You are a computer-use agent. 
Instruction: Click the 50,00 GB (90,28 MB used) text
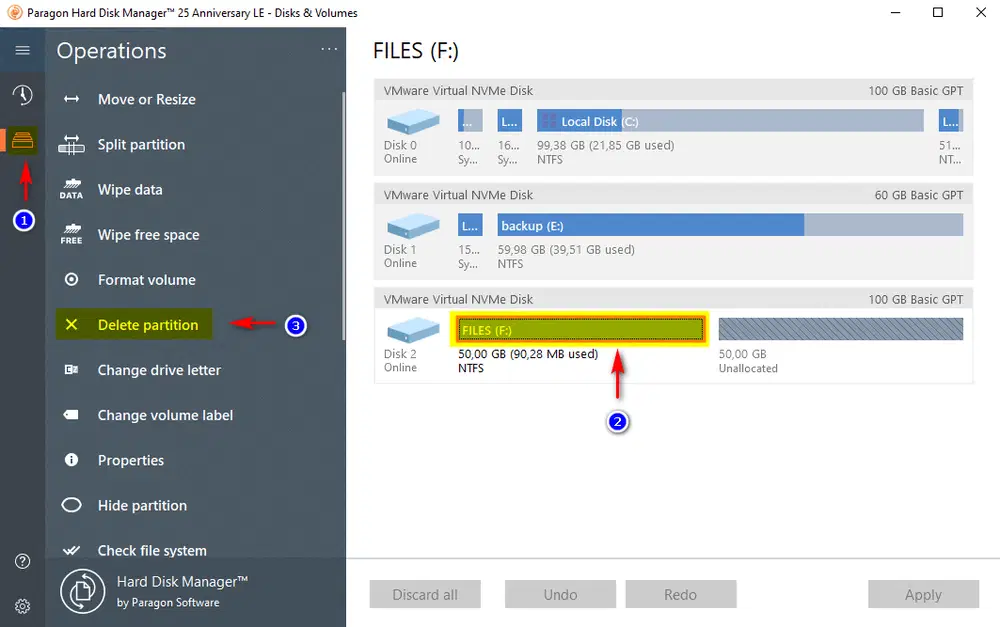pyautogui.click(x=528, y=354)
